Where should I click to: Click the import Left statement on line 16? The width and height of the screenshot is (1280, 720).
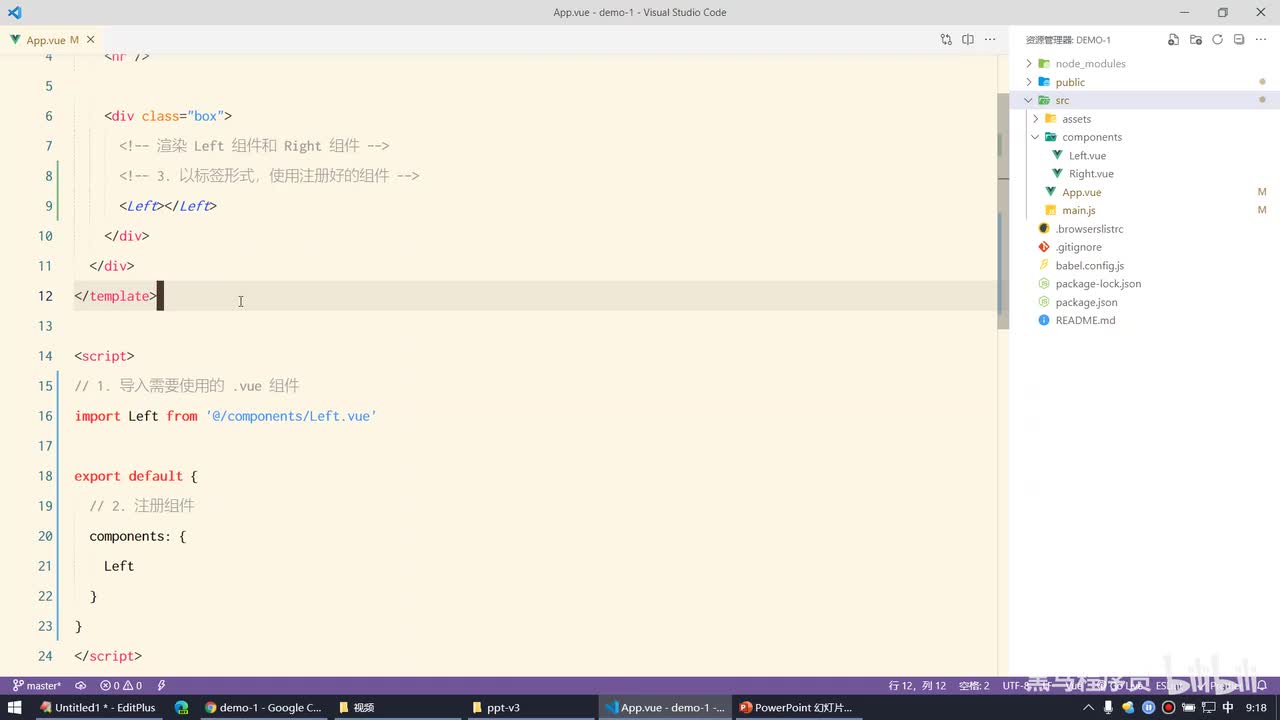click(x=225, y=416)
